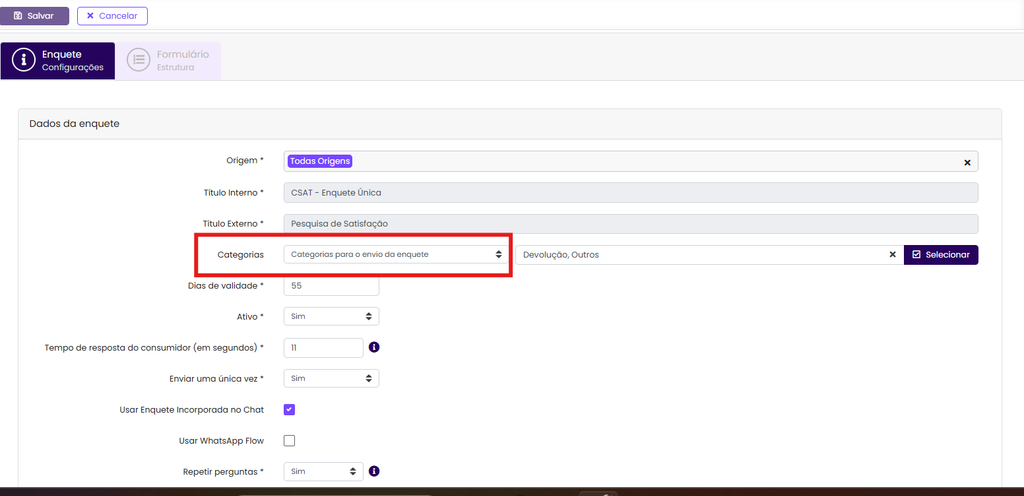The width and height of the screenshot is (1024, 496).
Task: Switch to the Formulário Estrutura tab
Action: click(168, 61)
